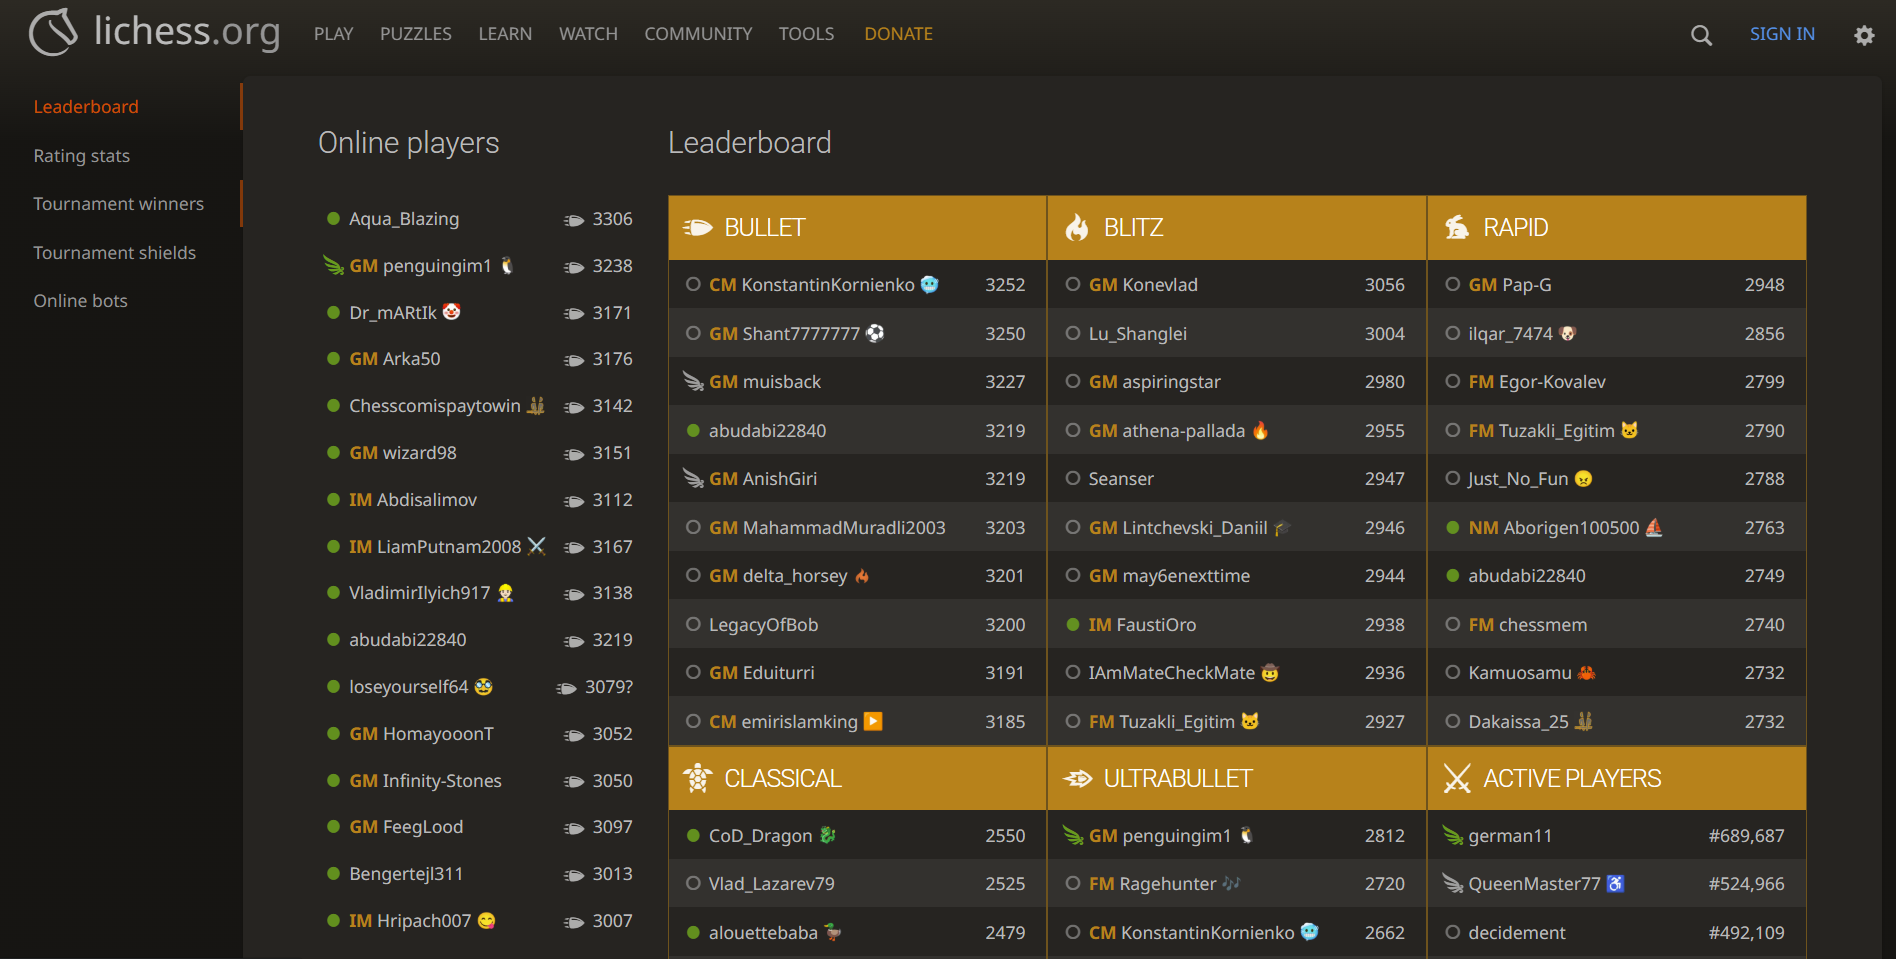The image size is (1896, 959).
Task: Open the COMMUNITY menu
Action: [x=698, y=34]
